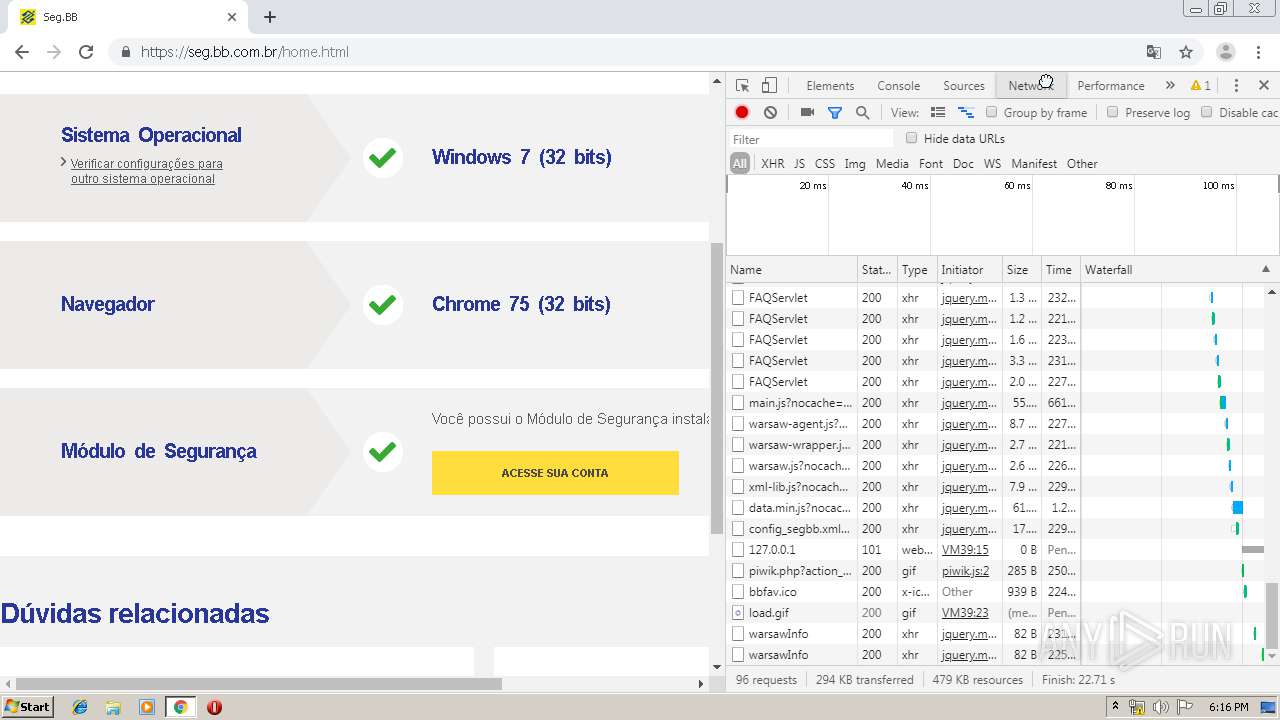Go back in browser history
This screenshot has width=1280, height=720.
(22, 52)
